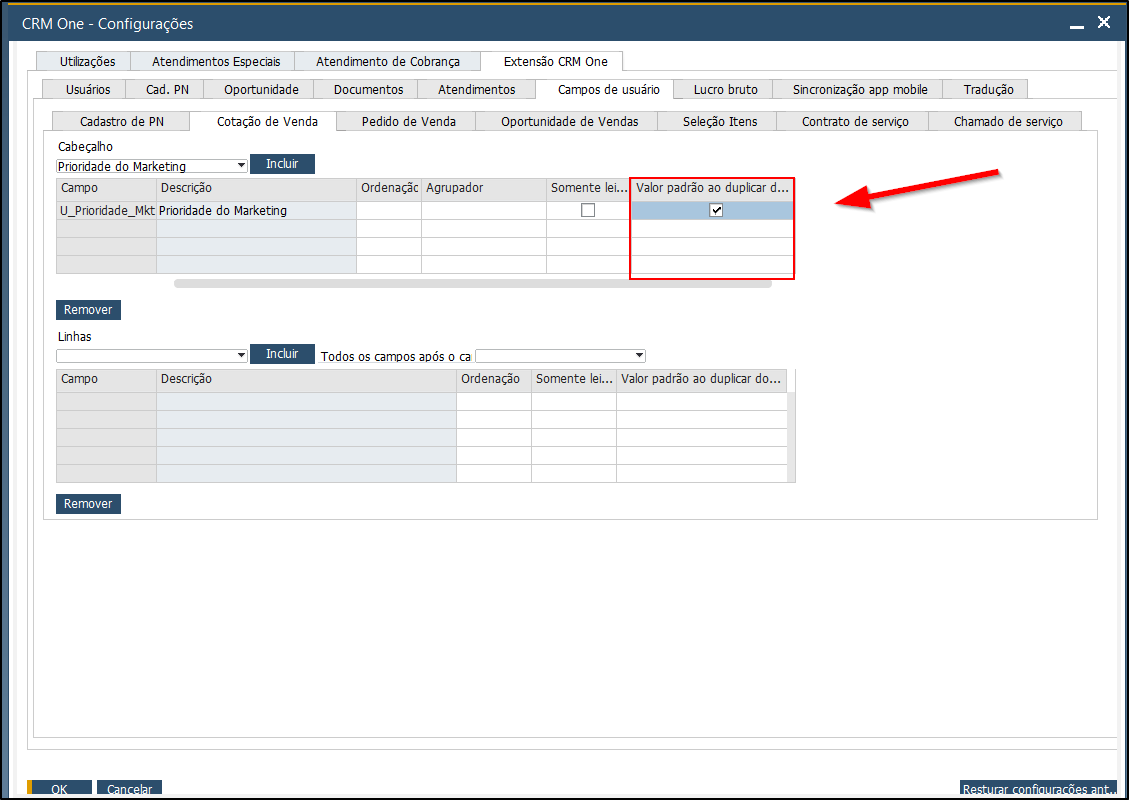Open the Cadastro de PN tab
The width and height of the screenshot is (1129, 800).
[122, 121]
